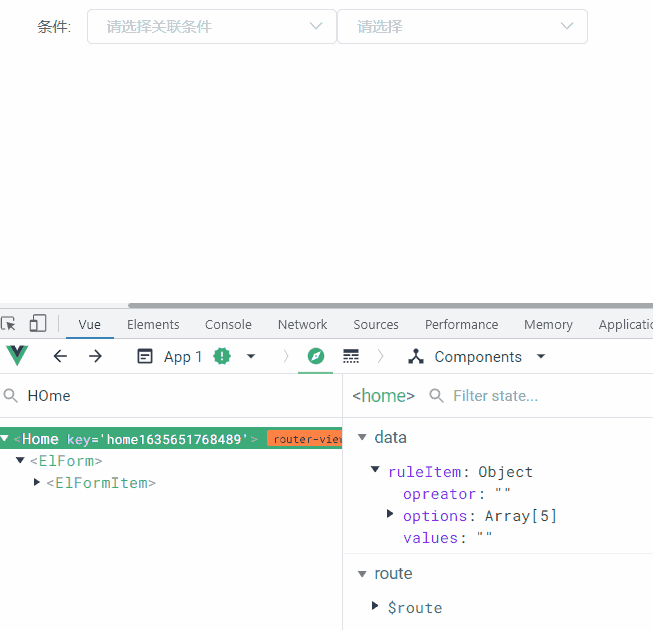Expand the $route entry
Screen dimensions: 653x630
click(x=375, y=606)
